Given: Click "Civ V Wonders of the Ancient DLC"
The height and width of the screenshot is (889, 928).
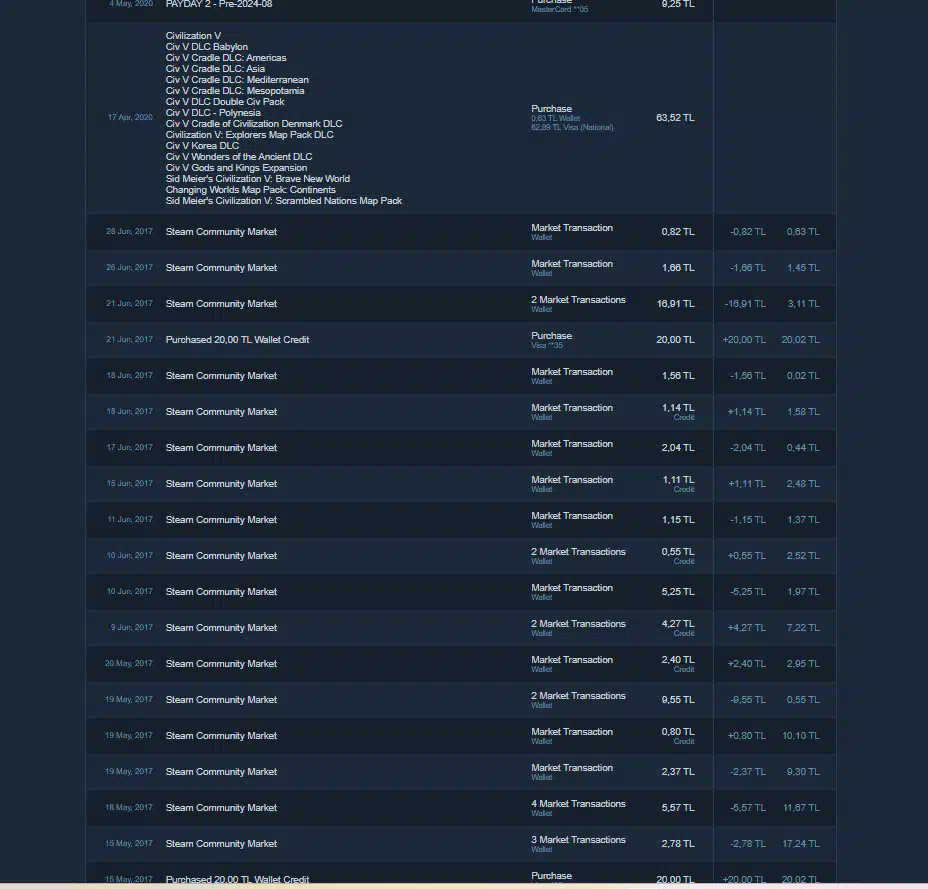Looking at the screenshot, I should pyautogui.click(x=239, y=157).
